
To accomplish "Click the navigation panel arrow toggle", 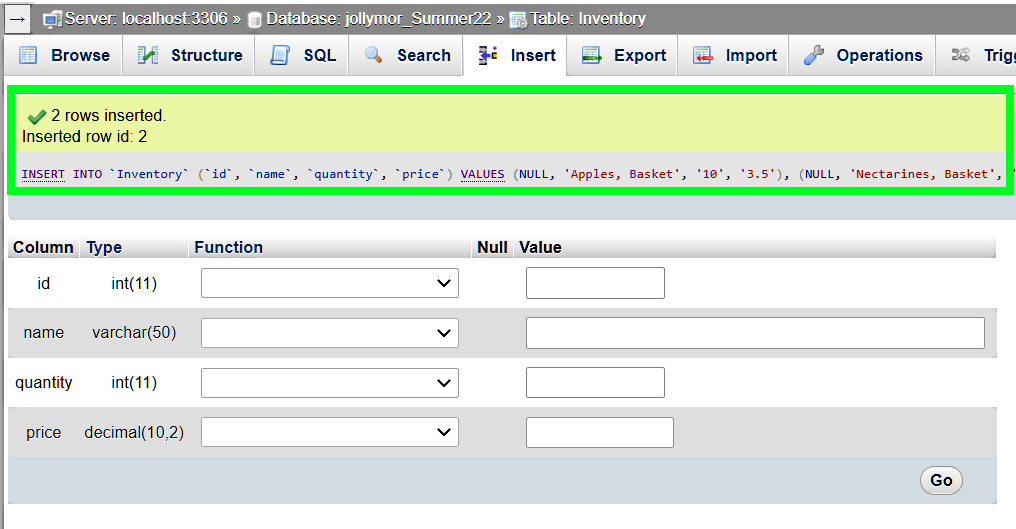I will pyautogui.click(x=17, y=18).
